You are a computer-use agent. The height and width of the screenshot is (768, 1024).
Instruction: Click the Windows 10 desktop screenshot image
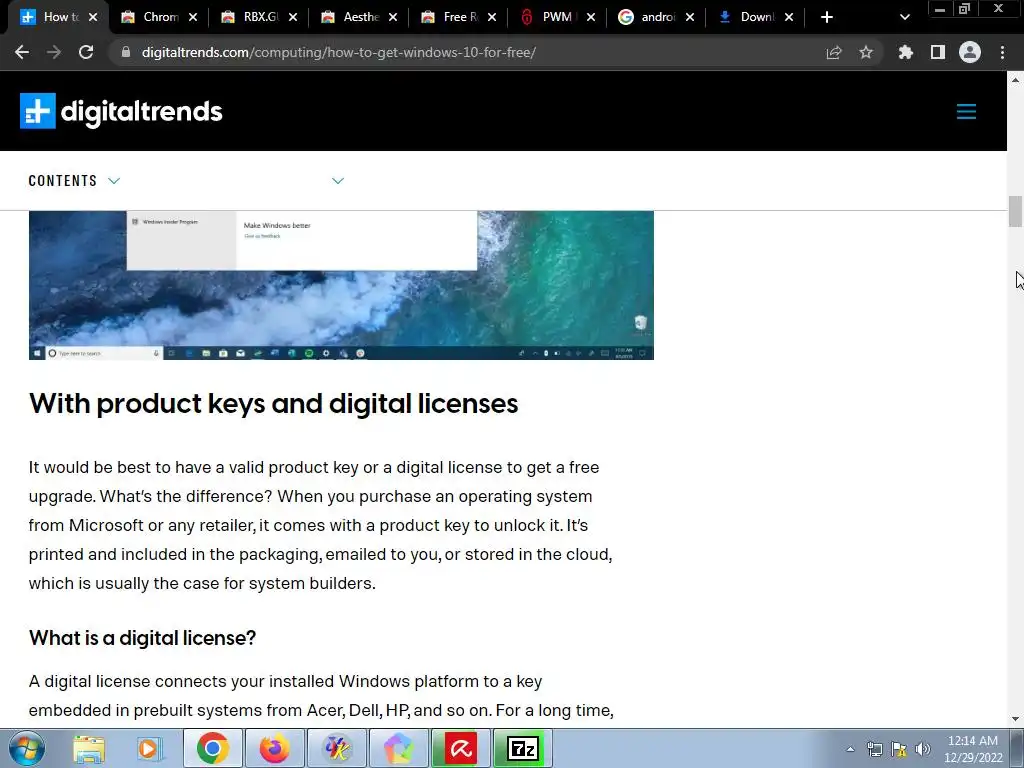[x=341, y=285]
